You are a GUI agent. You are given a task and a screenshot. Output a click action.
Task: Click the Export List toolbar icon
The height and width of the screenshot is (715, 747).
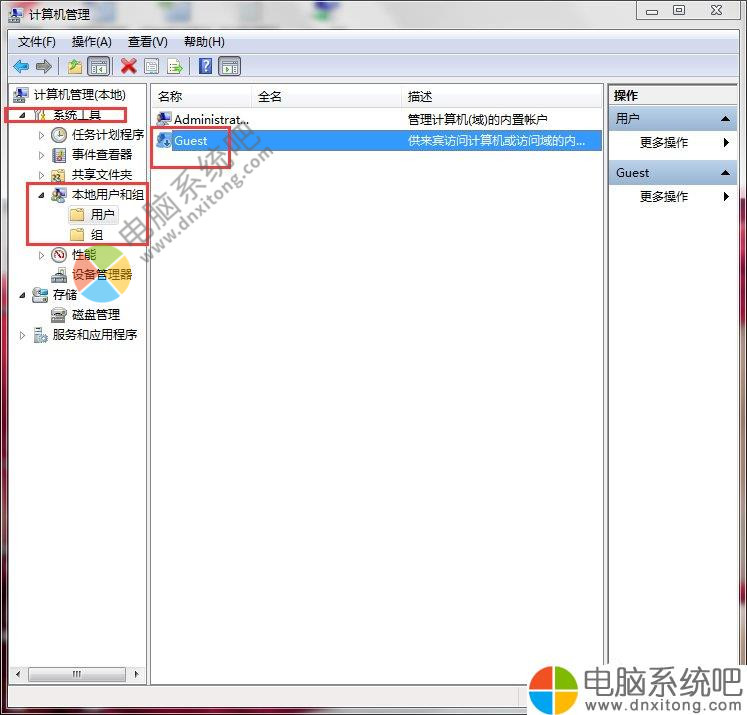point(175,66)
